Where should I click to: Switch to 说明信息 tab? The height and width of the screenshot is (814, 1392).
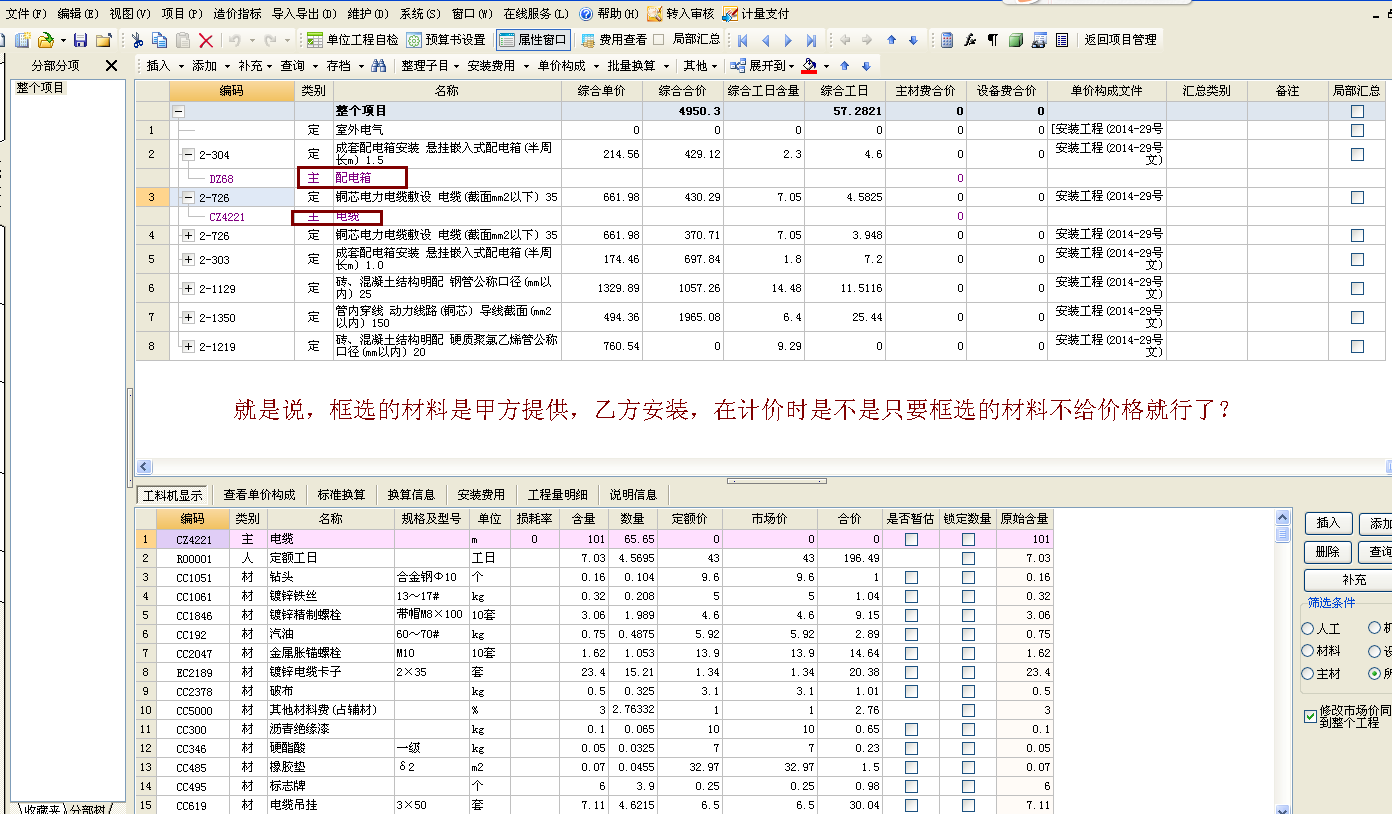pos(633,495)
